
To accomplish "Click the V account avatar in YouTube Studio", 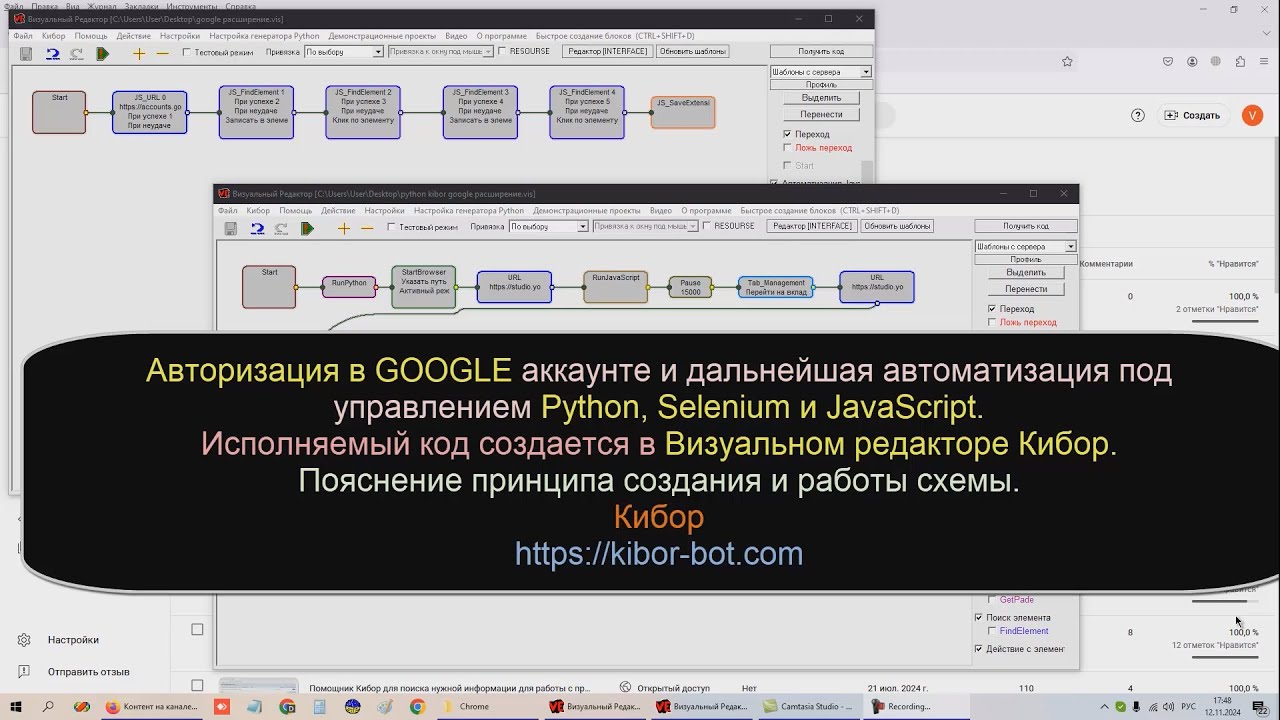I will (x=1252, y=115).
